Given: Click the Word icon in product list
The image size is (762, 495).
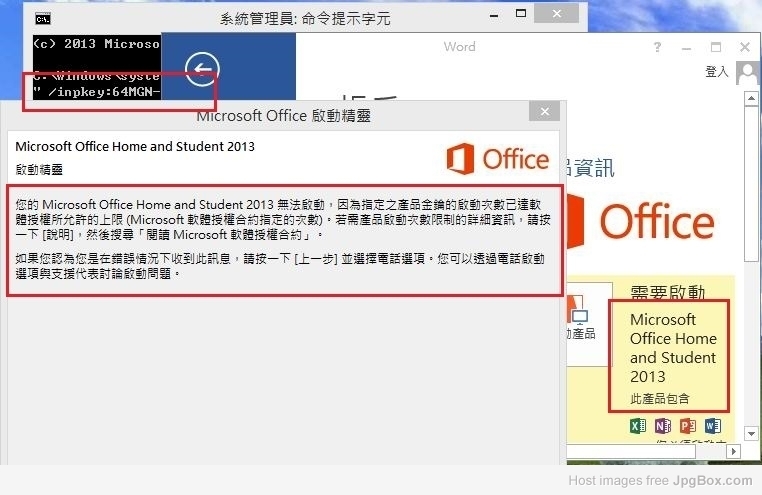Looking at the screenshot, I should tap(713, 426).
